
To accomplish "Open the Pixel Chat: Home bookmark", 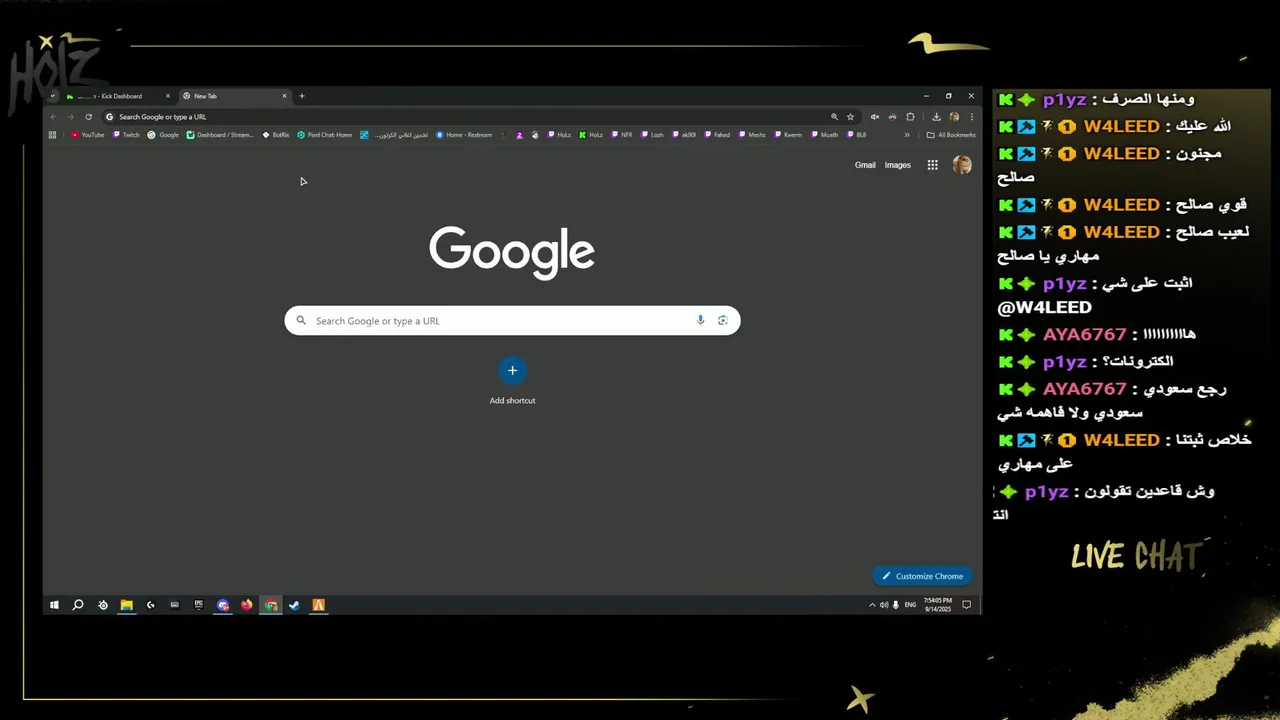I will [x=325, y=135].
